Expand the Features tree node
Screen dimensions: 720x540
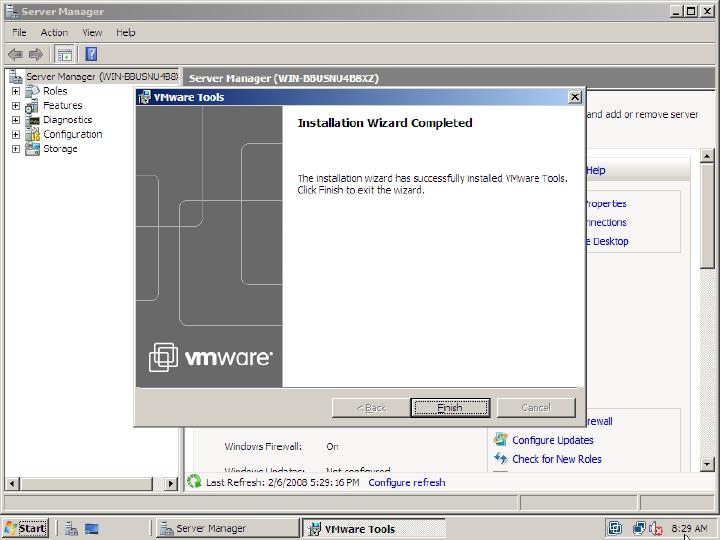point(16,106)
